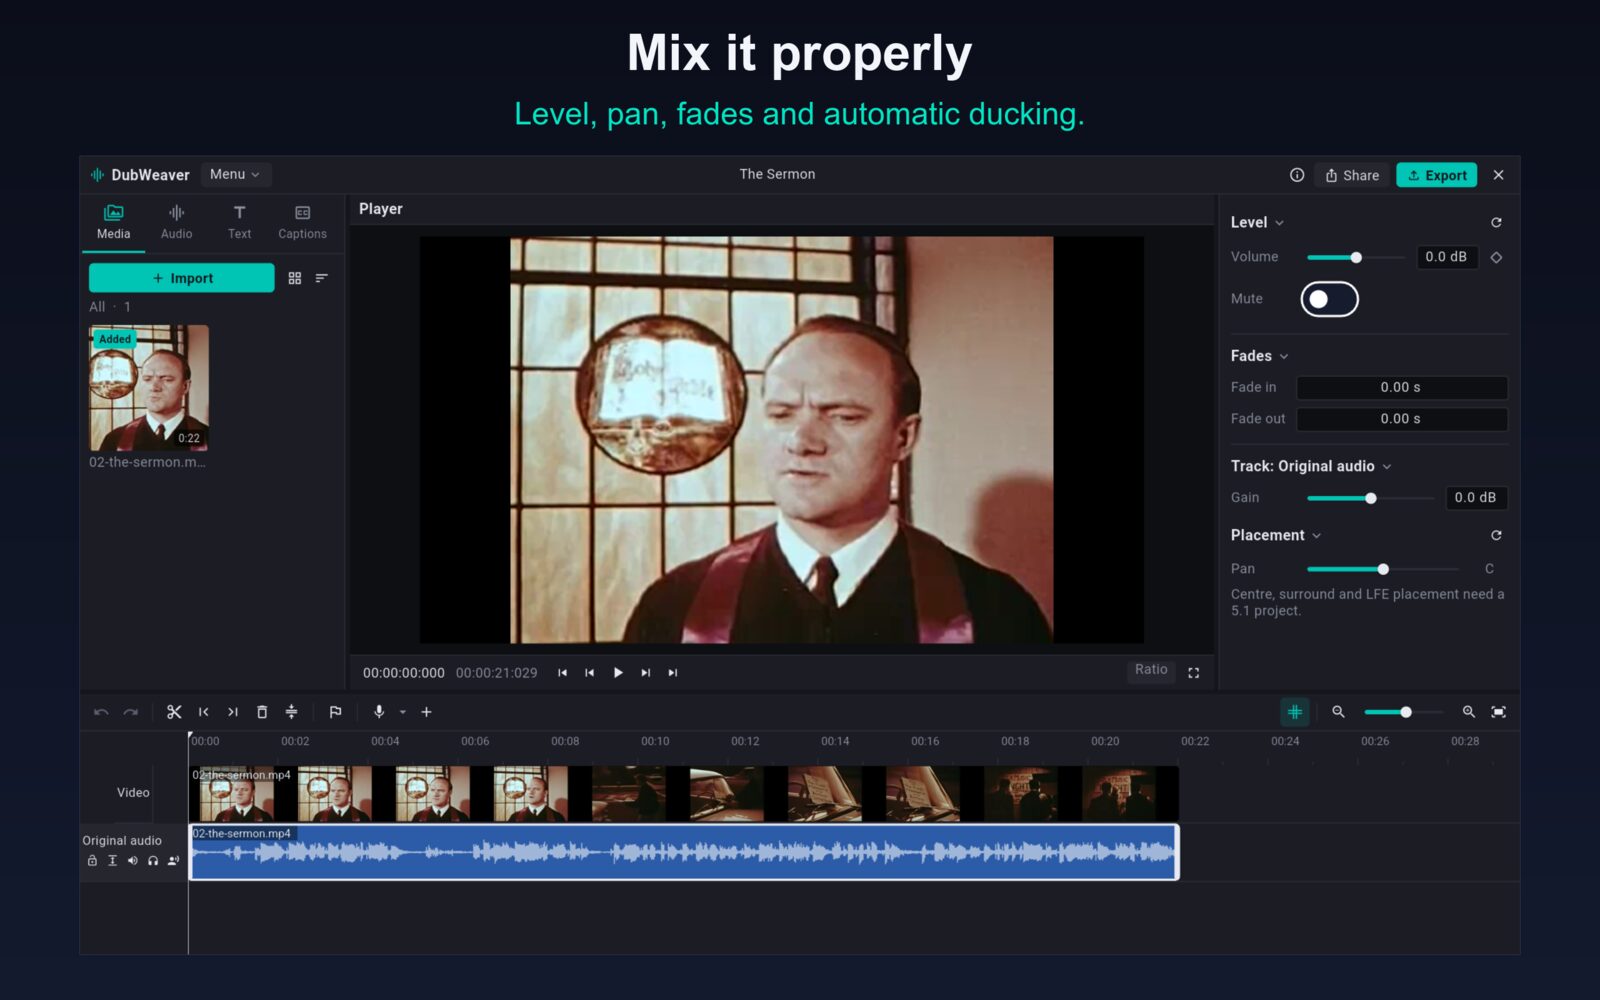Image resolution: width=1600 pixels, height=1000 pixels.
Task: Add a new track with plus icon
Action: click(x=426, y=712)
